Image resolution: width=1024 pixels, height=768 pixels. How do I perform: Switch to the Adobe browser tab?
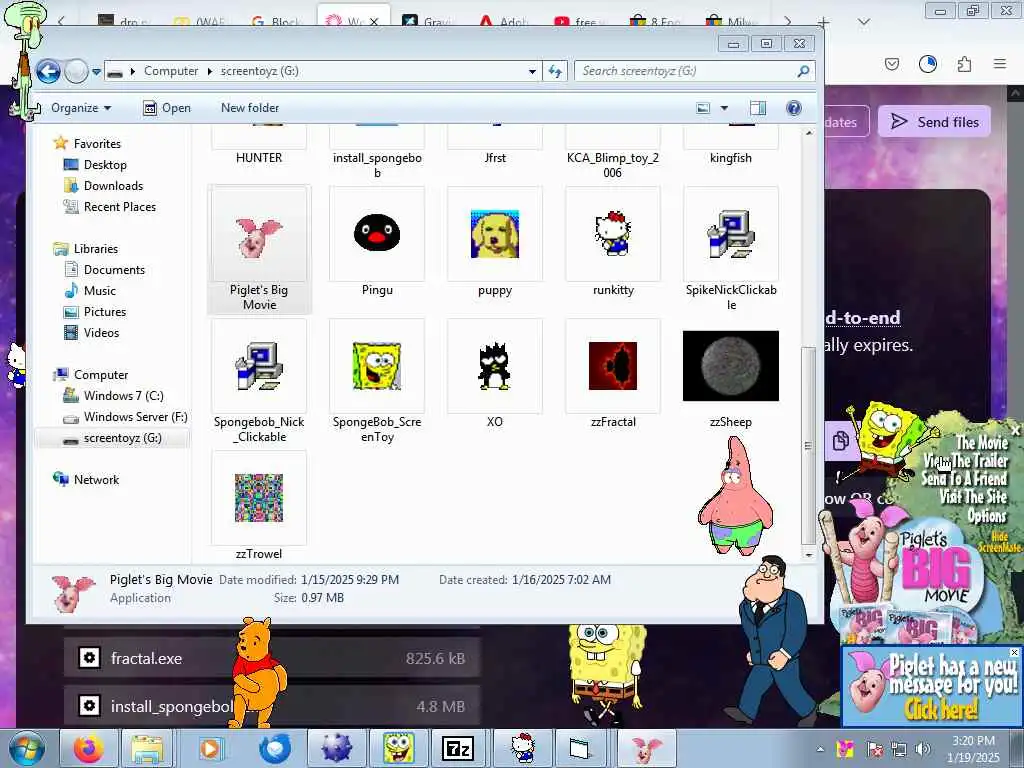point(504,22)
